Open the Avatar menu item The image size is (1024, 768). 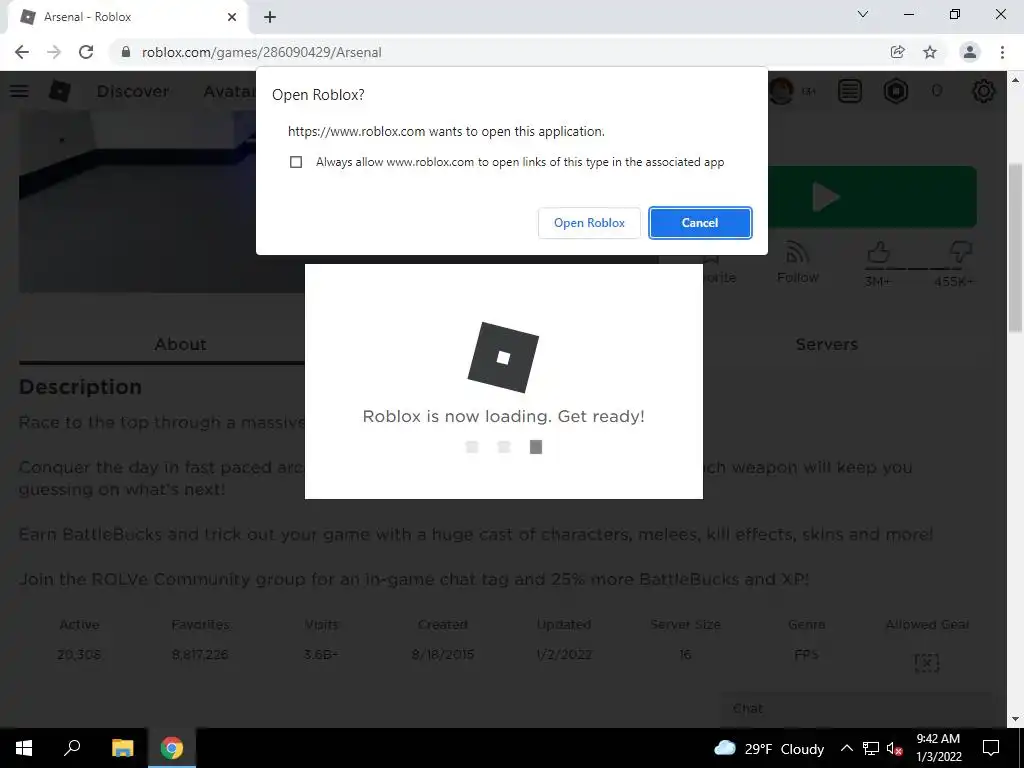tap(229, 91)
